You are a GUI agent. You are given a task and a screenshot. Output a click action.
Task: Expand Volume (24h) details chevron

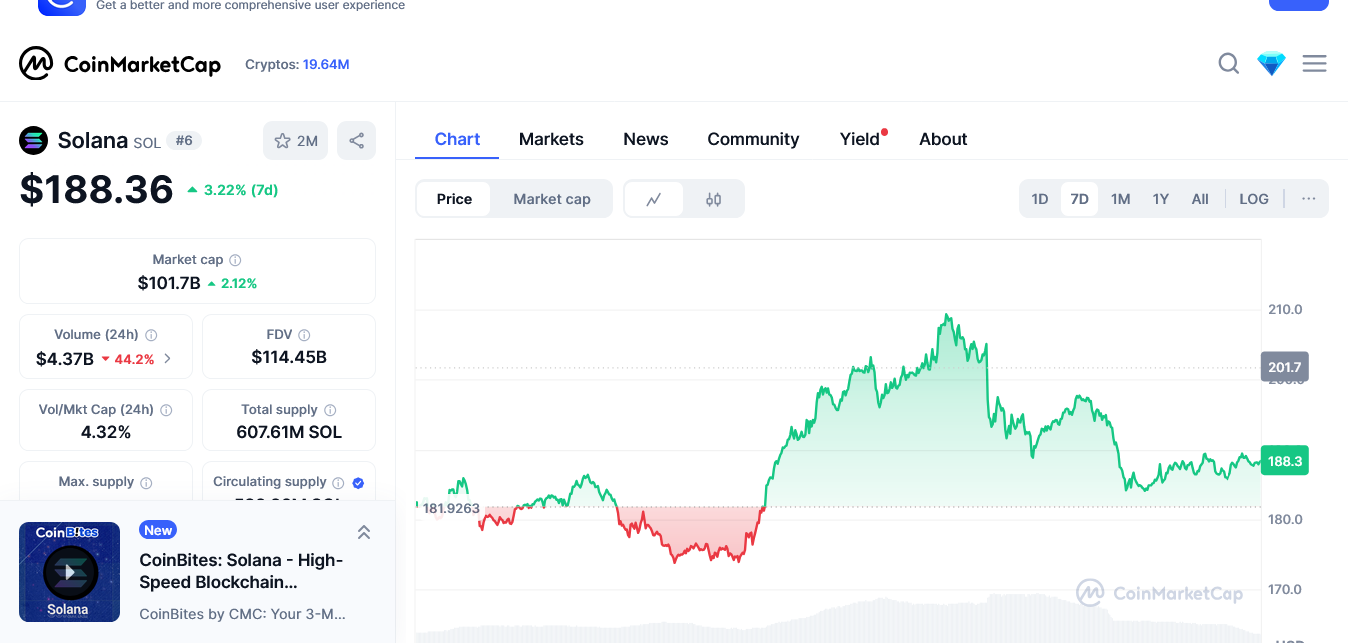point(167,358)
